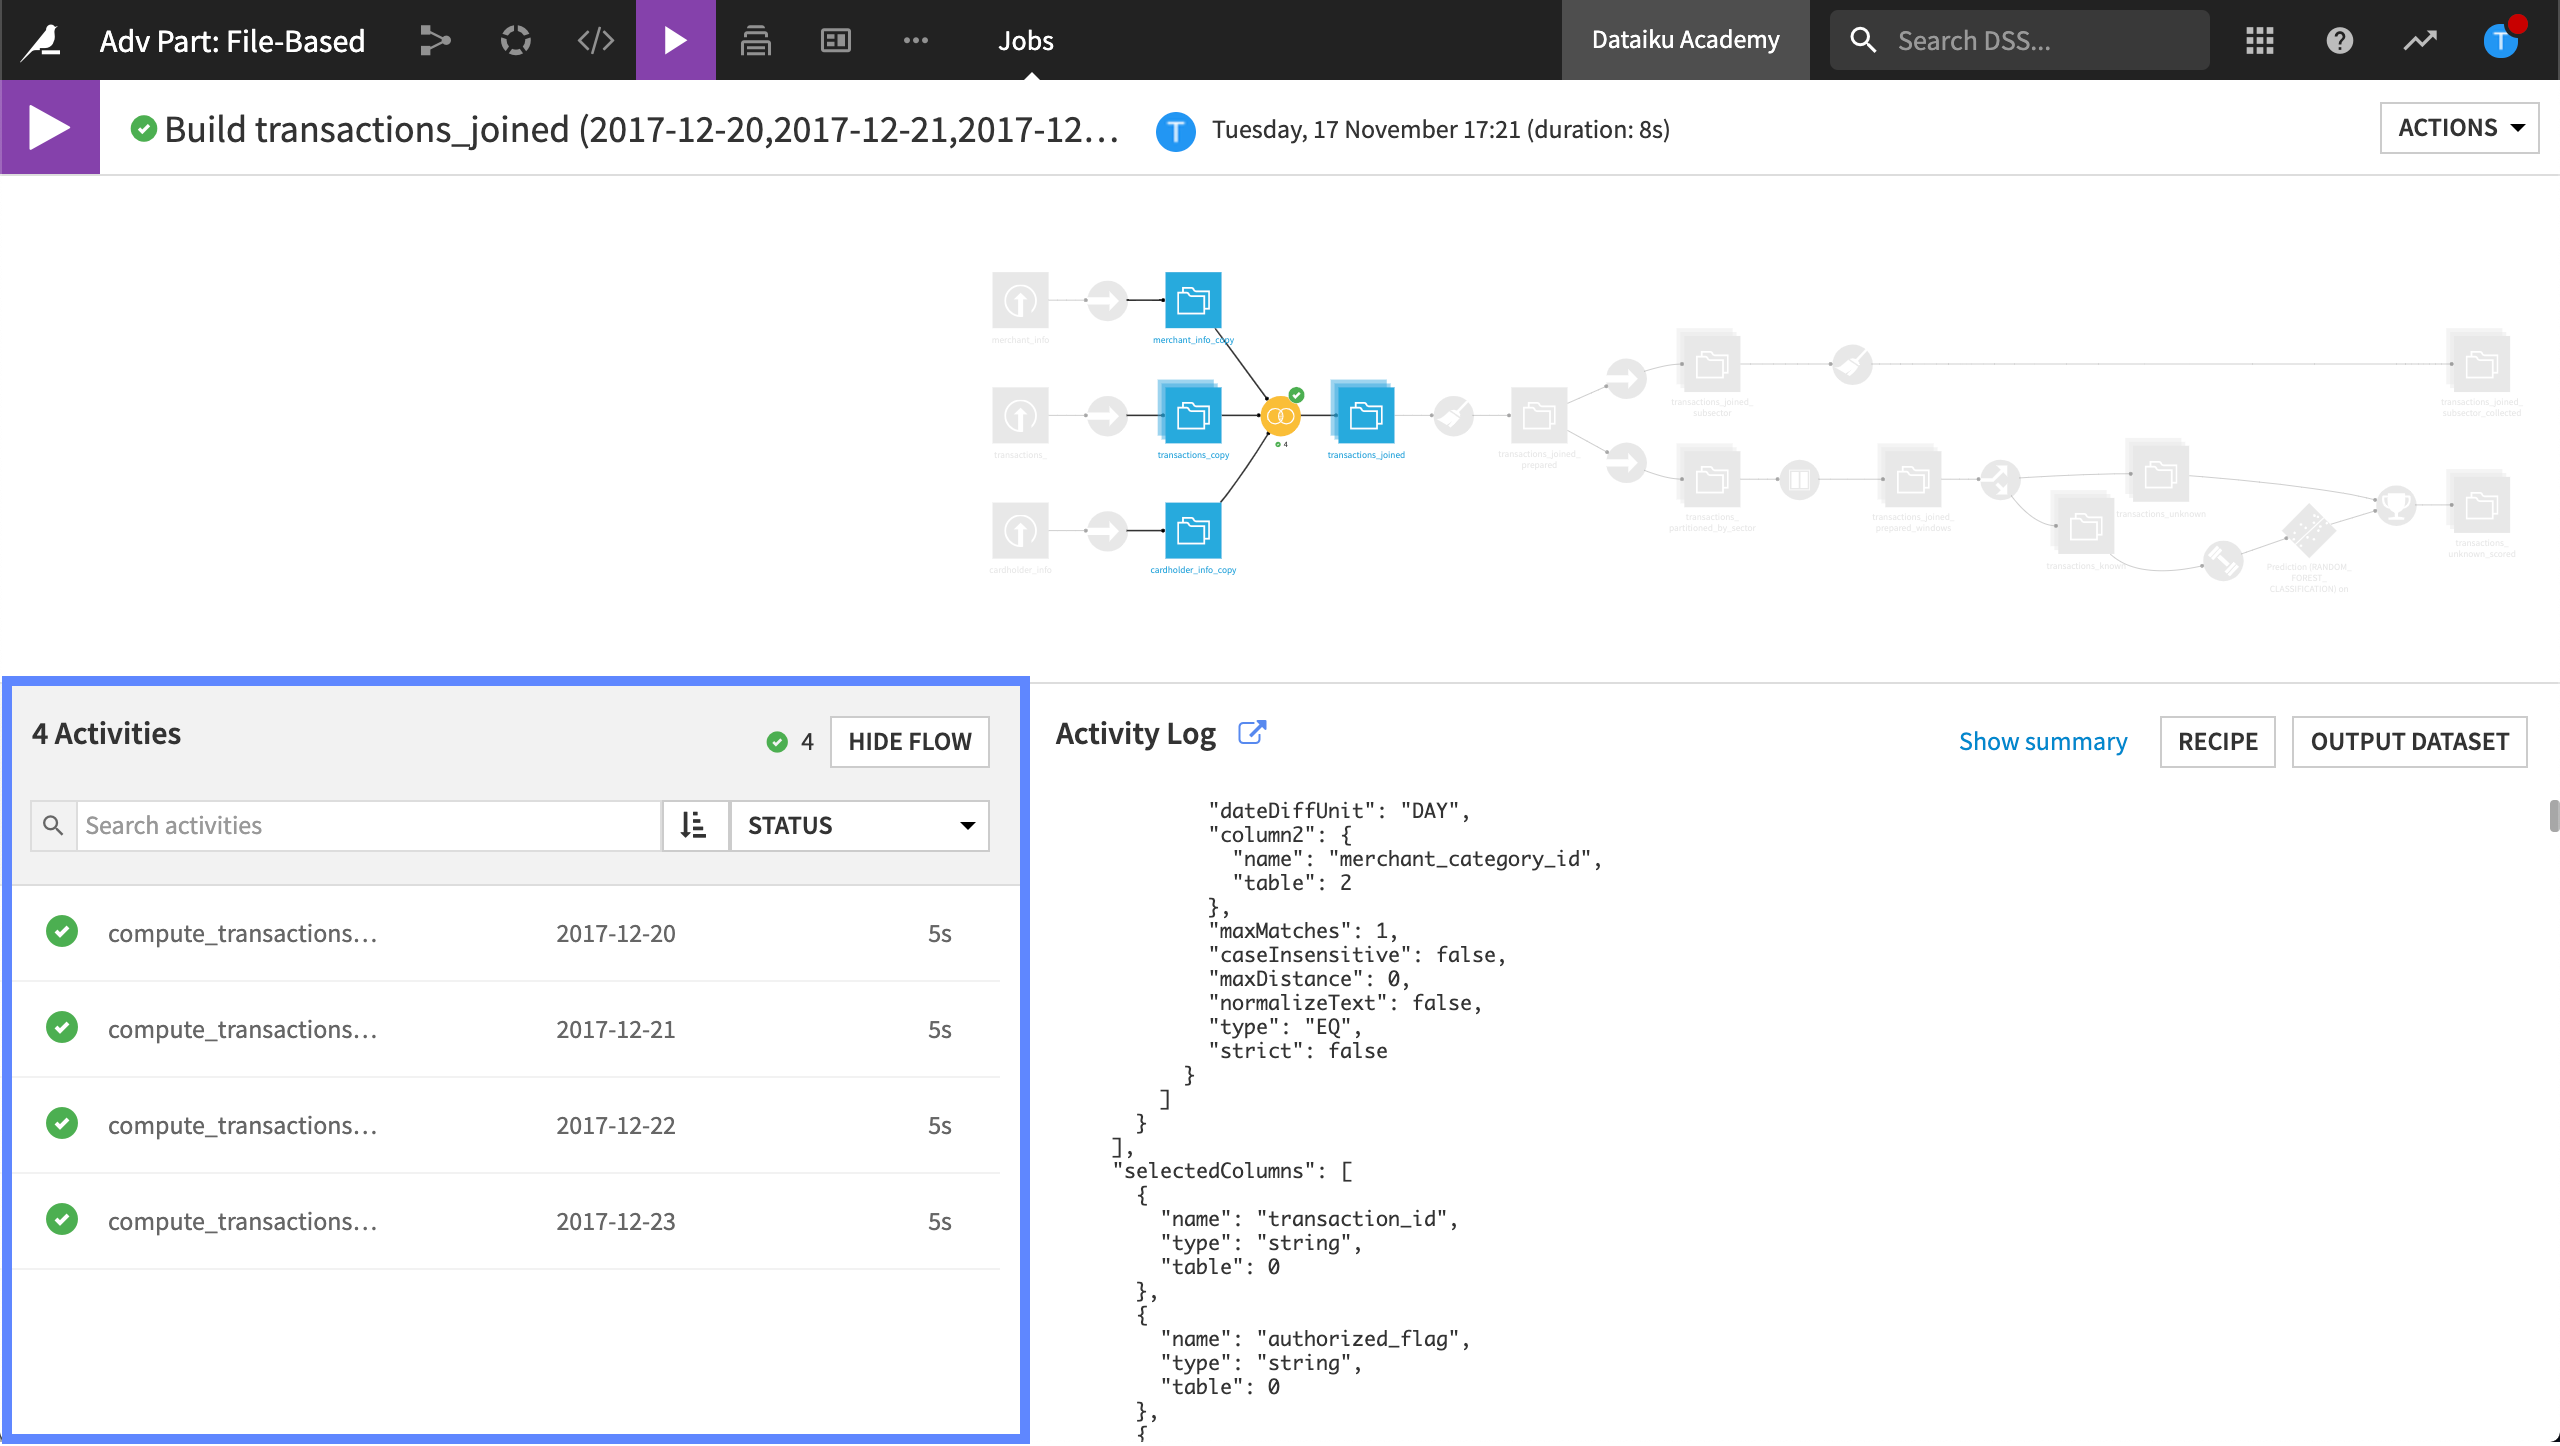Open the applications grid icon
The height and width of the screenshot is (1446, 2560).
[x=2259, y=40]
